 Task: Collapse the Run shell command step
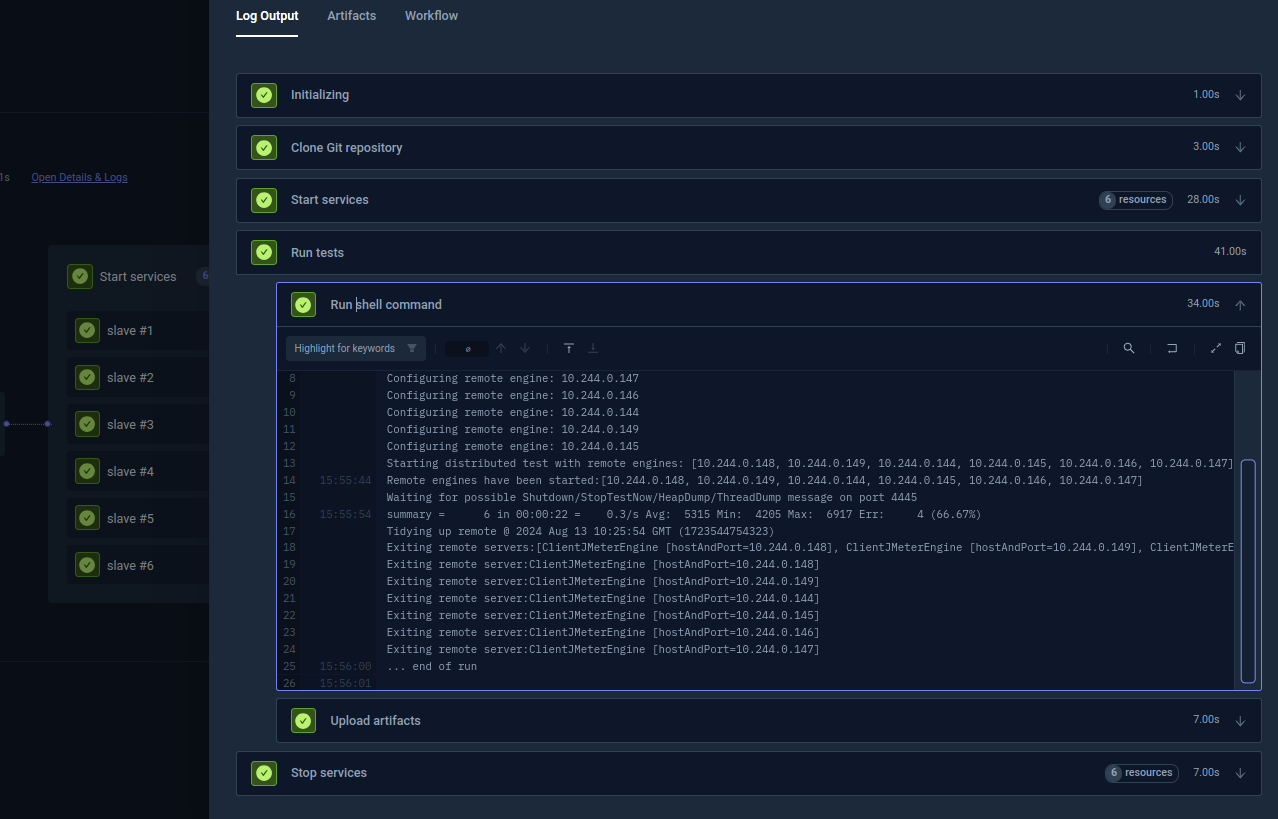1240,303
